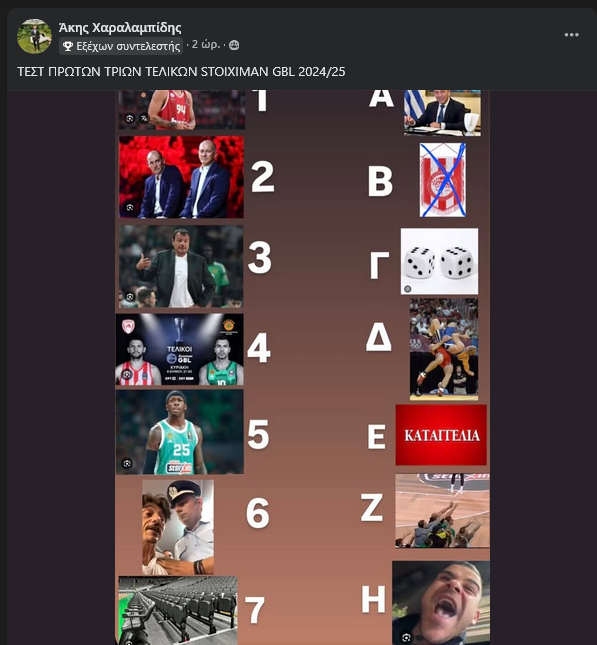
Task: Click the 2 ώρ. post timestamp
Action: [x=206, y=44]
